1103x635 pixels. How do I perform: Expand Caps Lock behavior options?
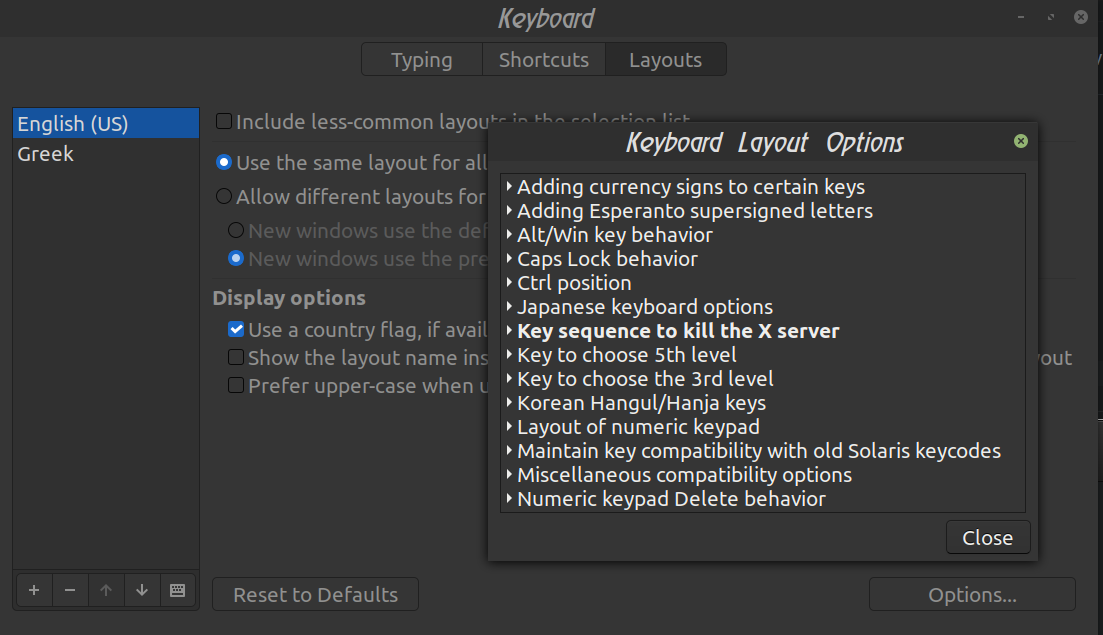coord(509,258)
